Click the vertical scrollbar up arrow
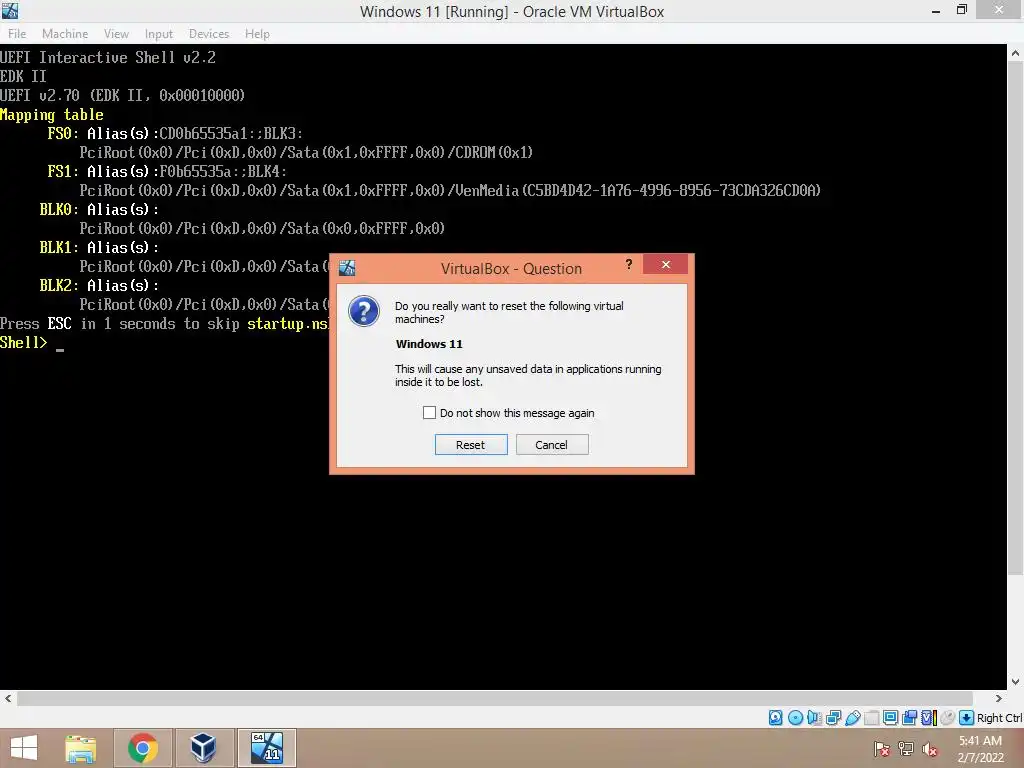Image resolution: width=1024 pixels, height=768 pixels. click(1016, 53)
